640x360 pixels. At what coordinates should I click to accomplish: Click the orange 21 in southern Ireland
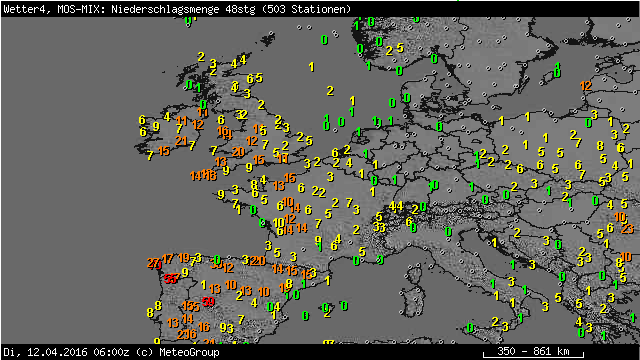(181, 141)
